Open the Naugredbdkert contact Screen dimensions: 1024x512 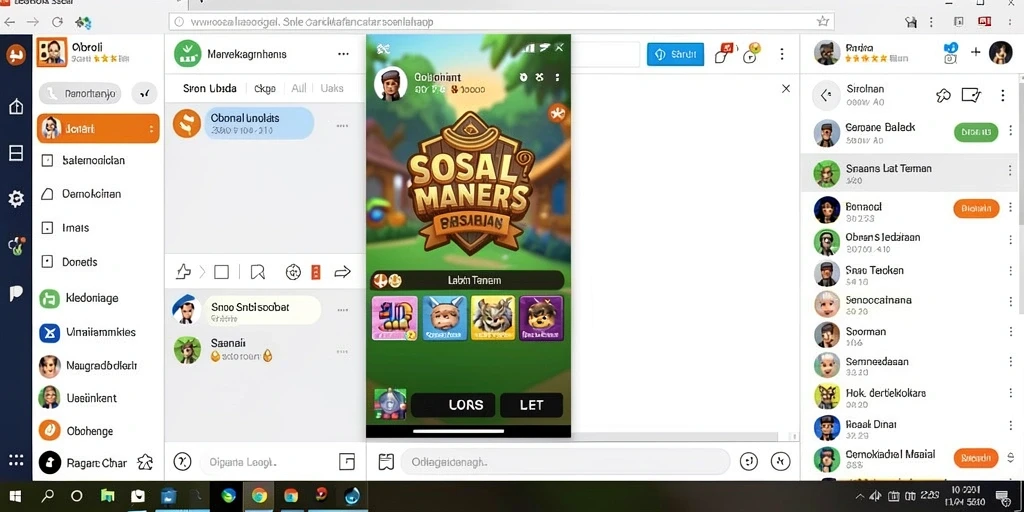click(x=98, y=366)
